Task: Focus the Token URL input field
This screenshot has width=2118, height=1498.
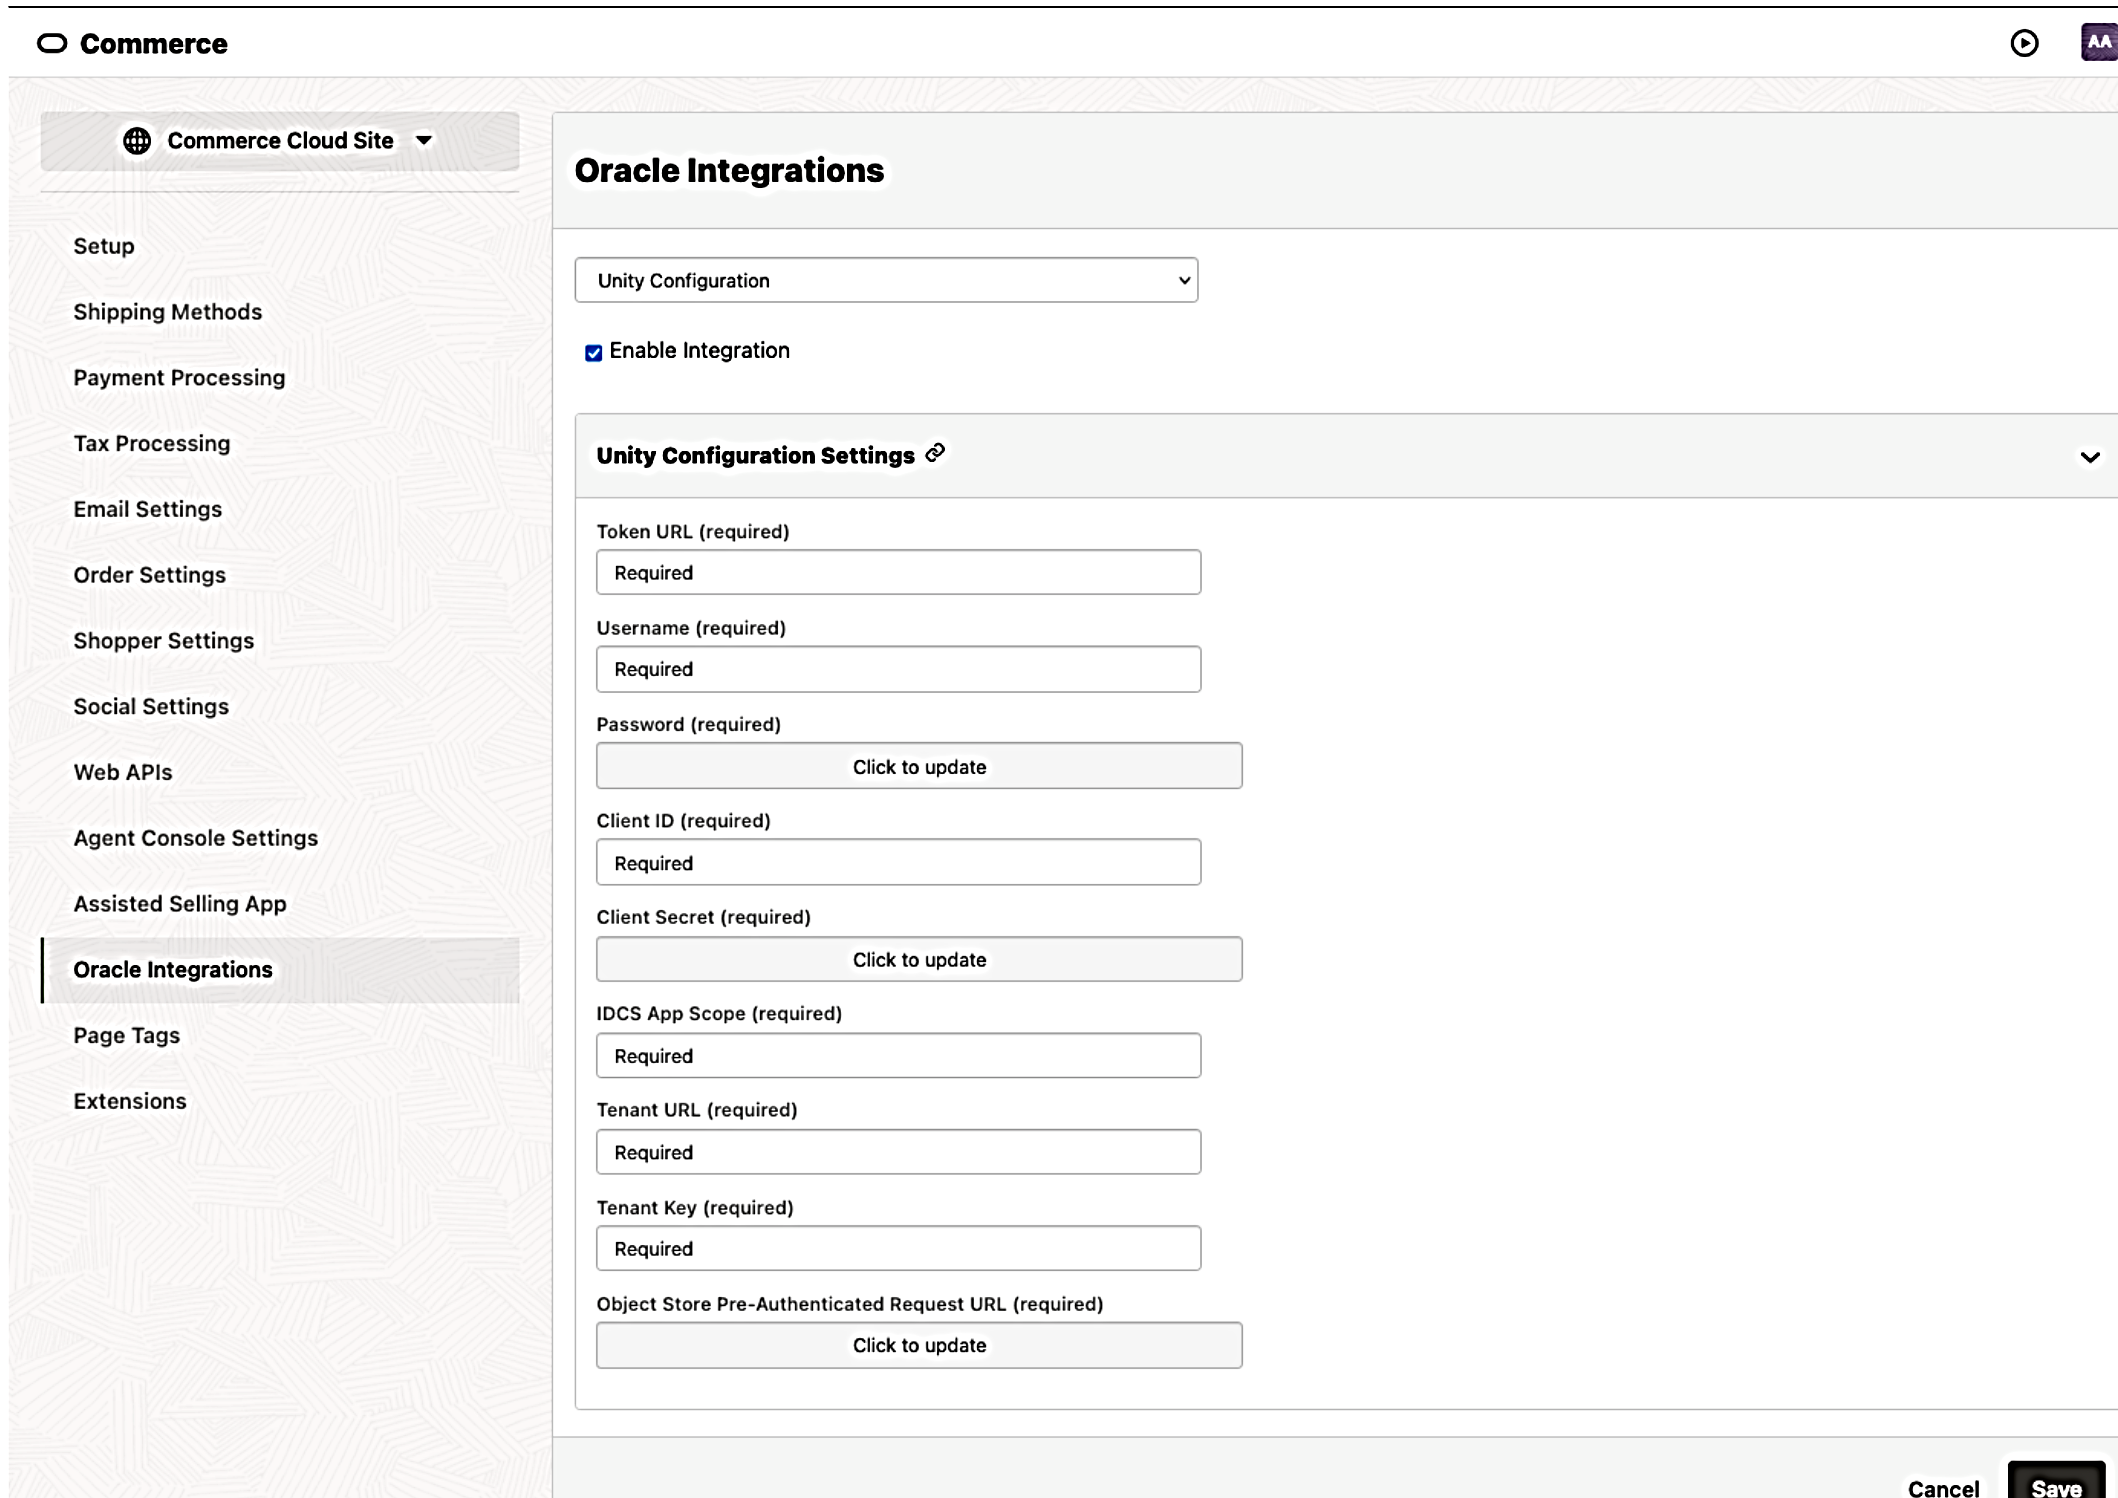Action: point(898,573)
